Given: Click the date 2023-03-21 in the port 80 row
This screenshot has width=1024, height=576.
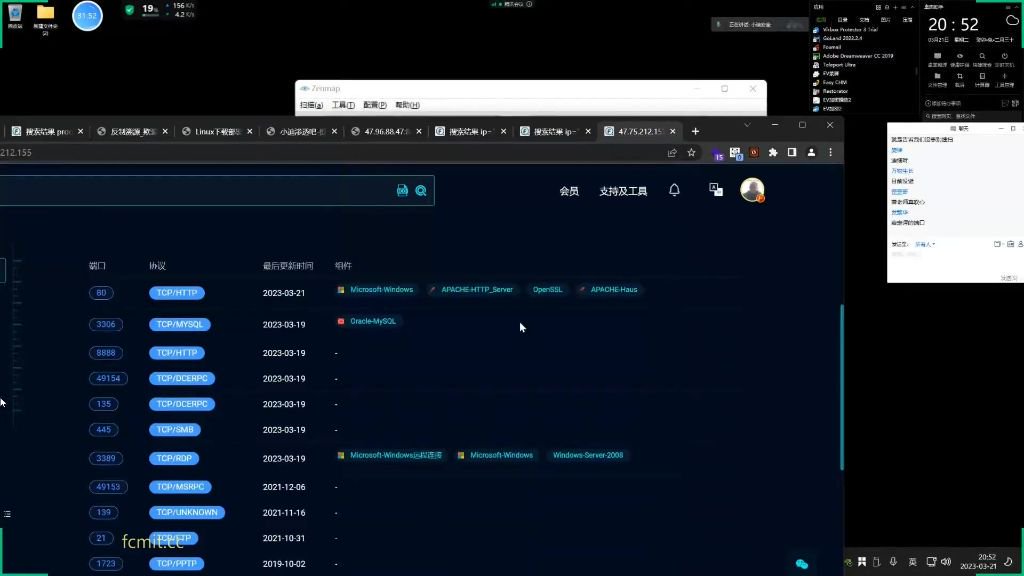Looking at the screenshot, I should pyautogui.click(x=283, y=293).
